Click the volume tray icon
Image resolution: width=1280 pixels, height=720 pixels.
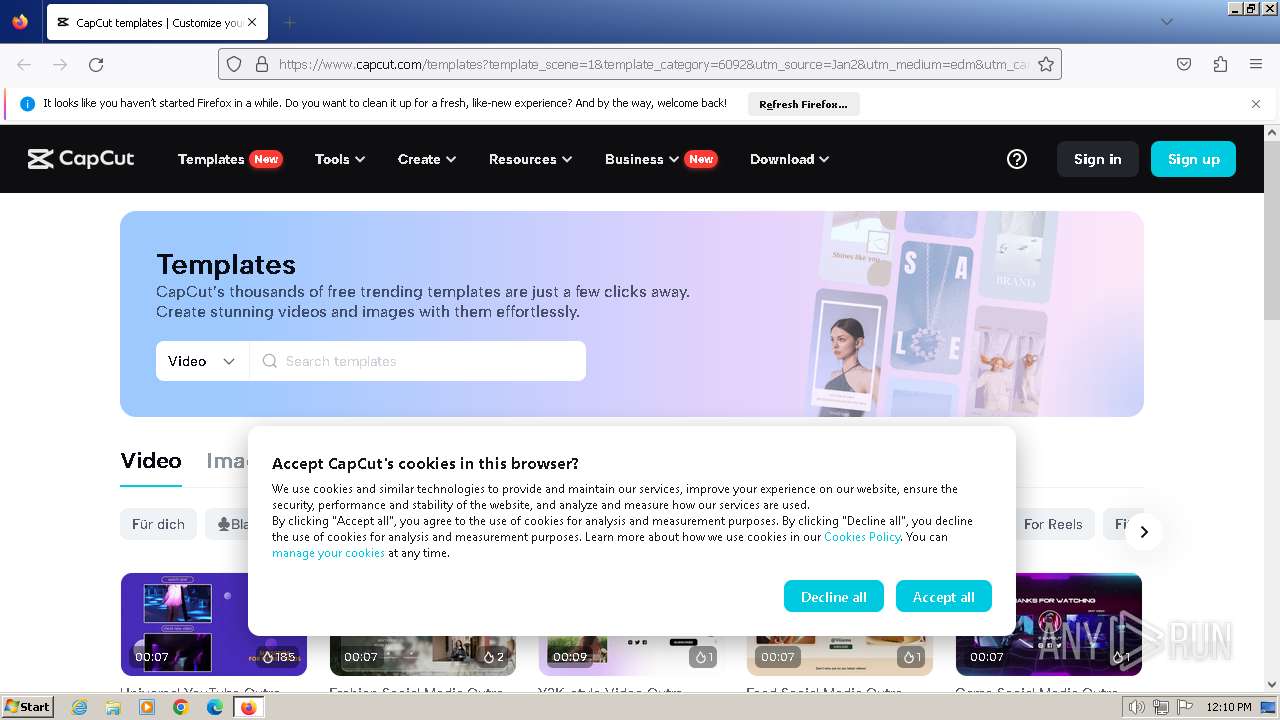point(1137,707)
